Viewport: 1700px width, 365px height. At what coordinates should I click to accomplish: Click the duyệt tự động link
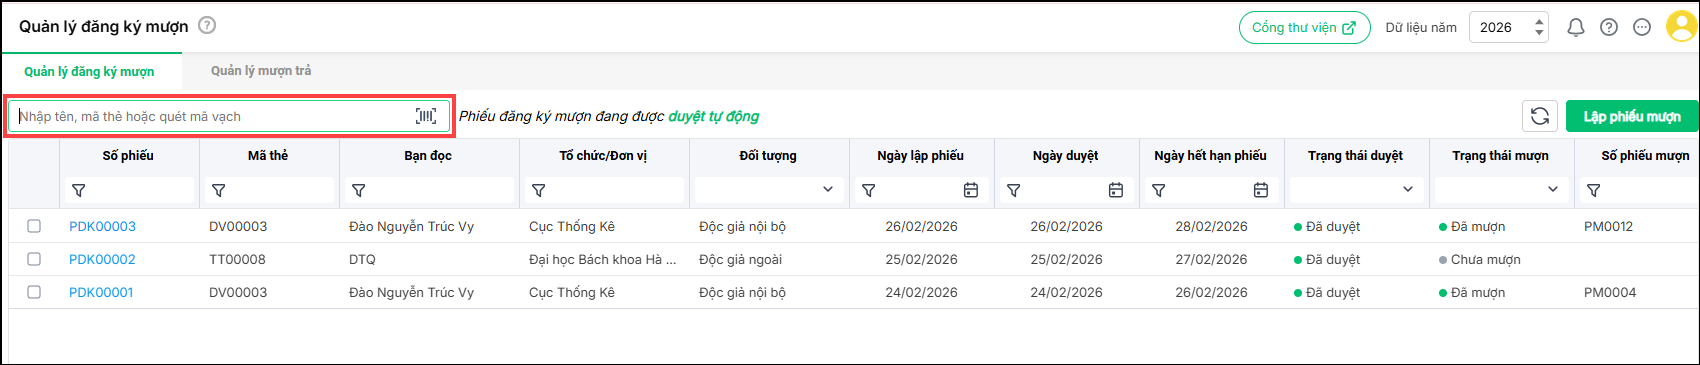pyautogui.click(x=713, y=116)
